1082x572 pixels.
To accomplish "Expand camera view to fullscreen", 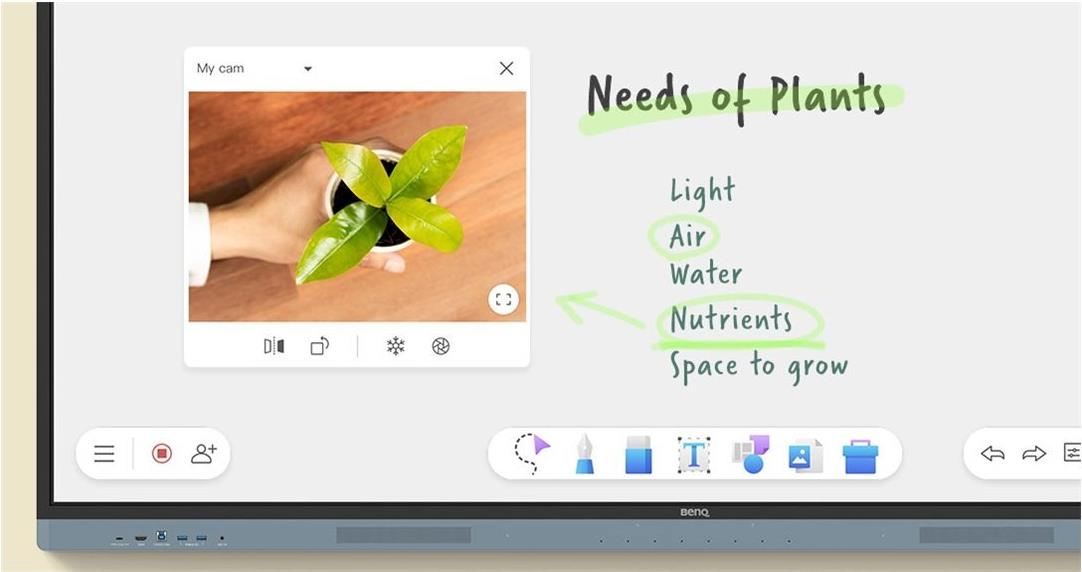I will [503, 299].
